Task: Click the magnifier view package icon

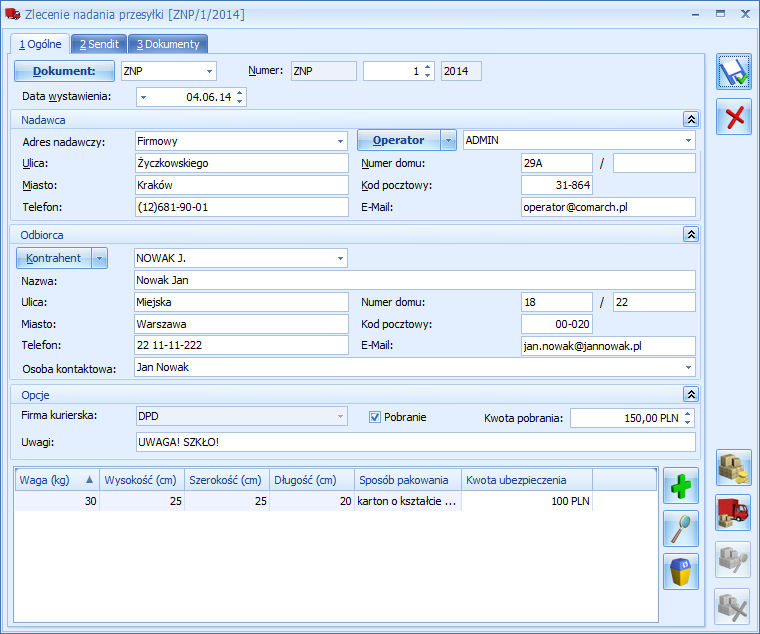Action: (681, 528)
